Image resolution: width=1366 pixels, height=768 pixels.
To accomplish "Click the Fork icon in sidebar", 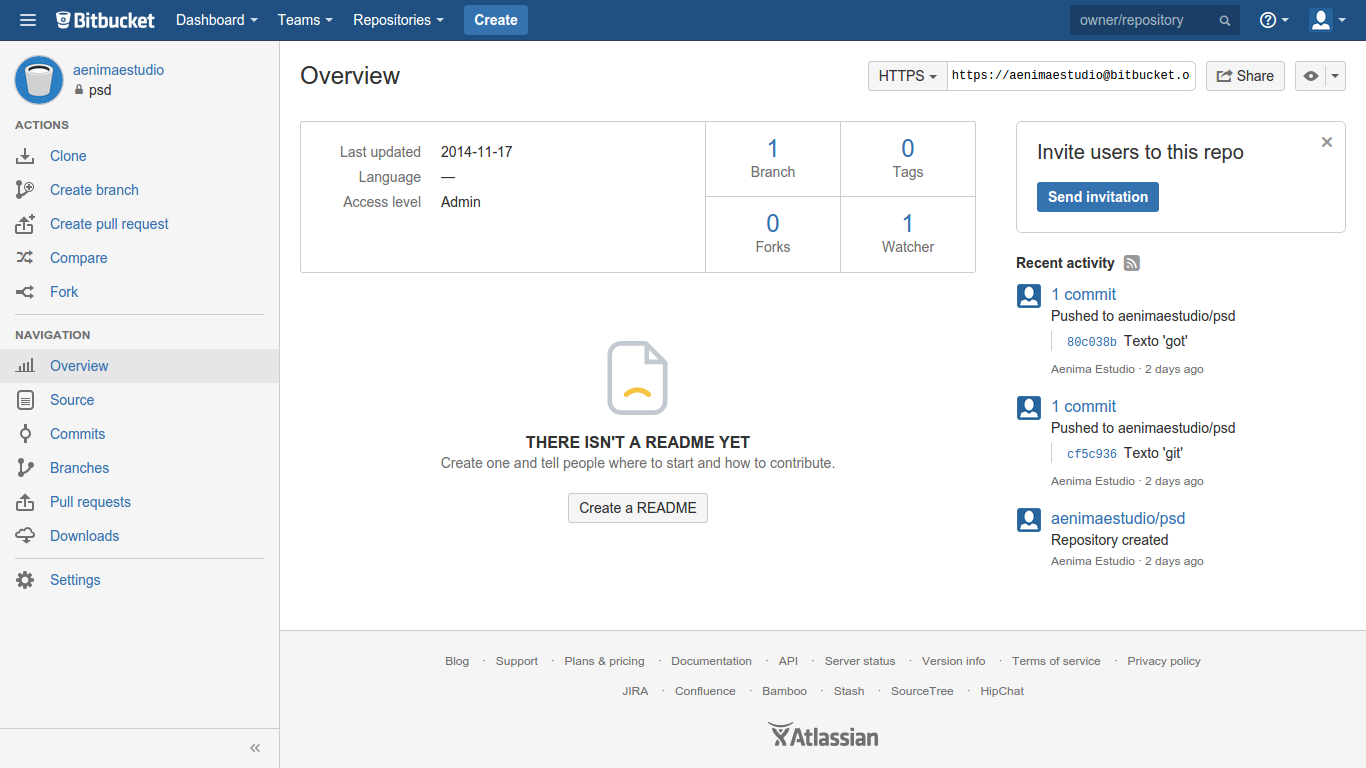I will tap(25, 292).
